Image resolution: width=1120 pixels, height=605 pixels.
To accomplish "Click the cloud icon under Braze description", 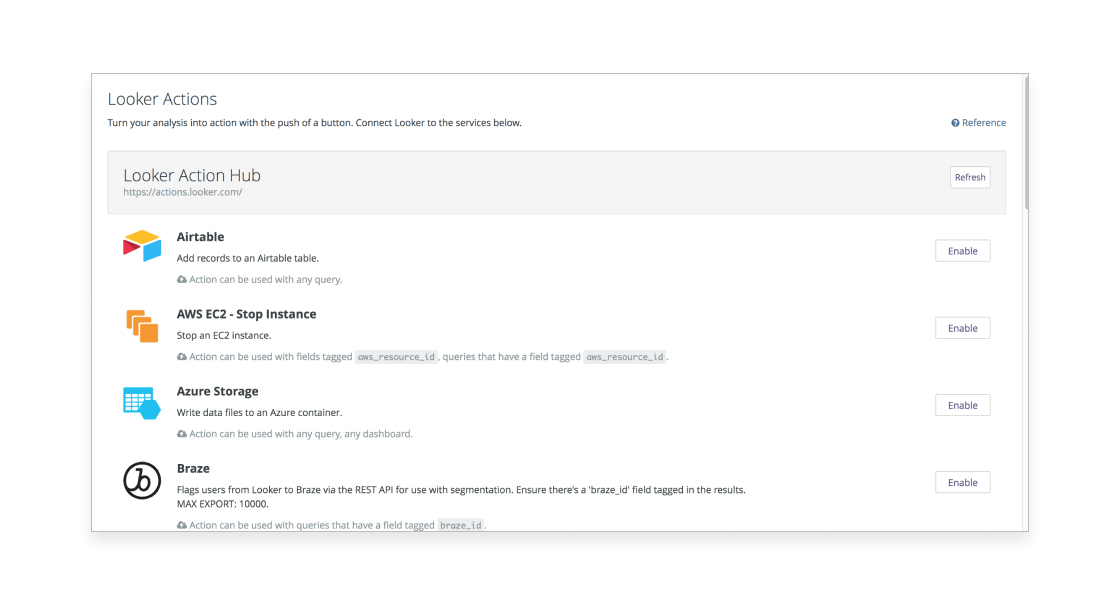I will coord(182,525).
